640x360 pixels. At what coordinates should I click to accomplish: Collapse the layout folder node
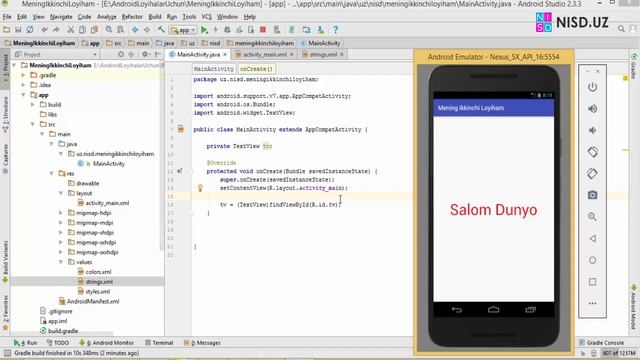click(x=61, y=193)
